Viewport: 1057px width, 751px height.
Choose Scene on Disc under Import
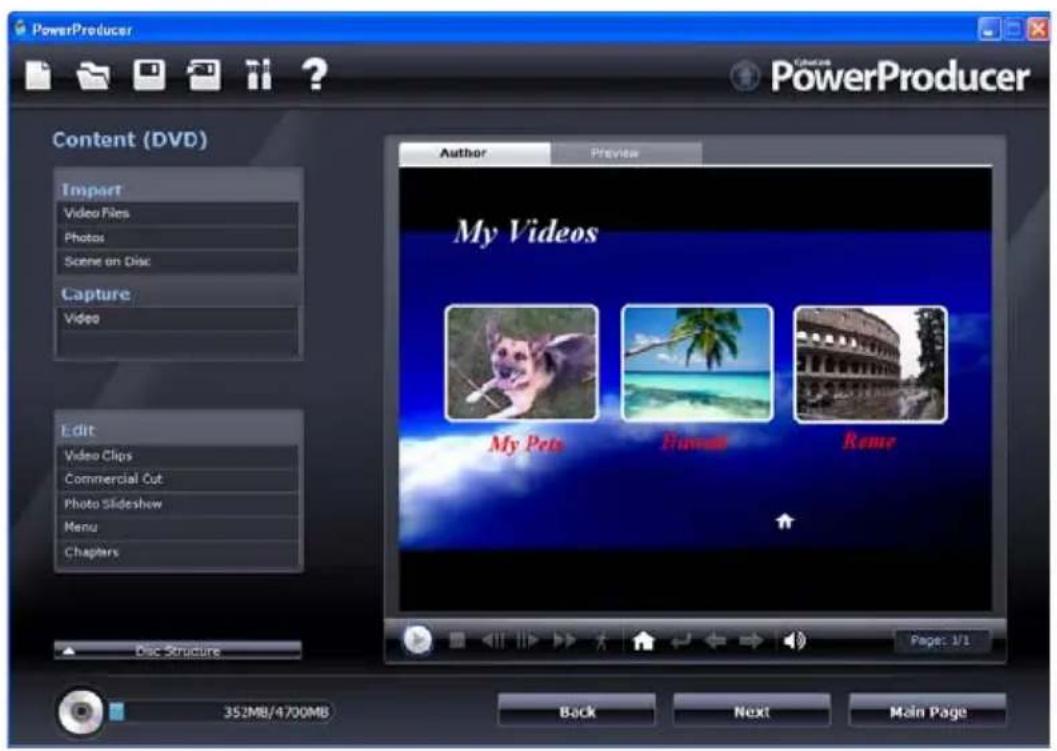178,262
